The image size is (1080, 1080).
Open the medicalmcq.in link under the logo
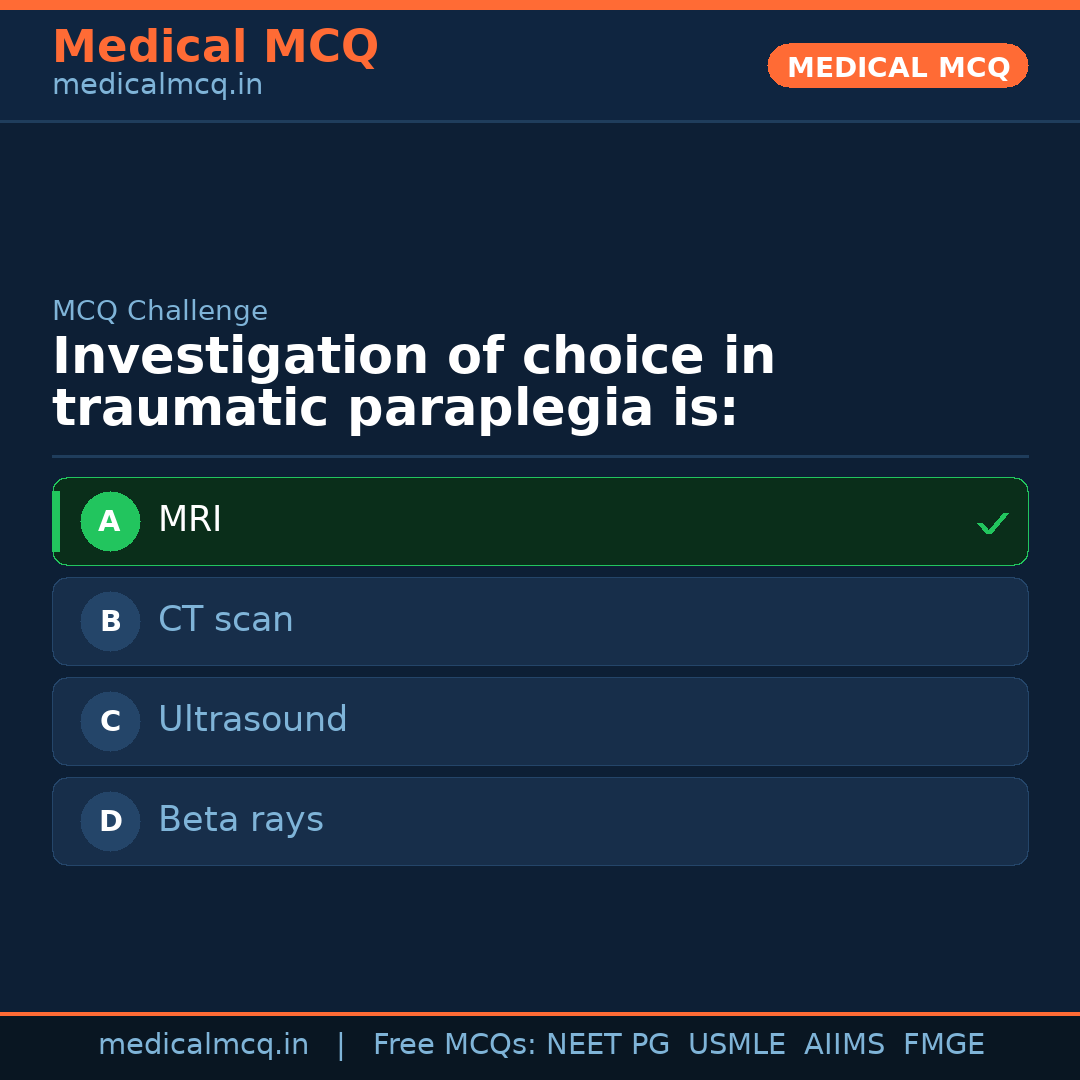(x=157, y=84)
